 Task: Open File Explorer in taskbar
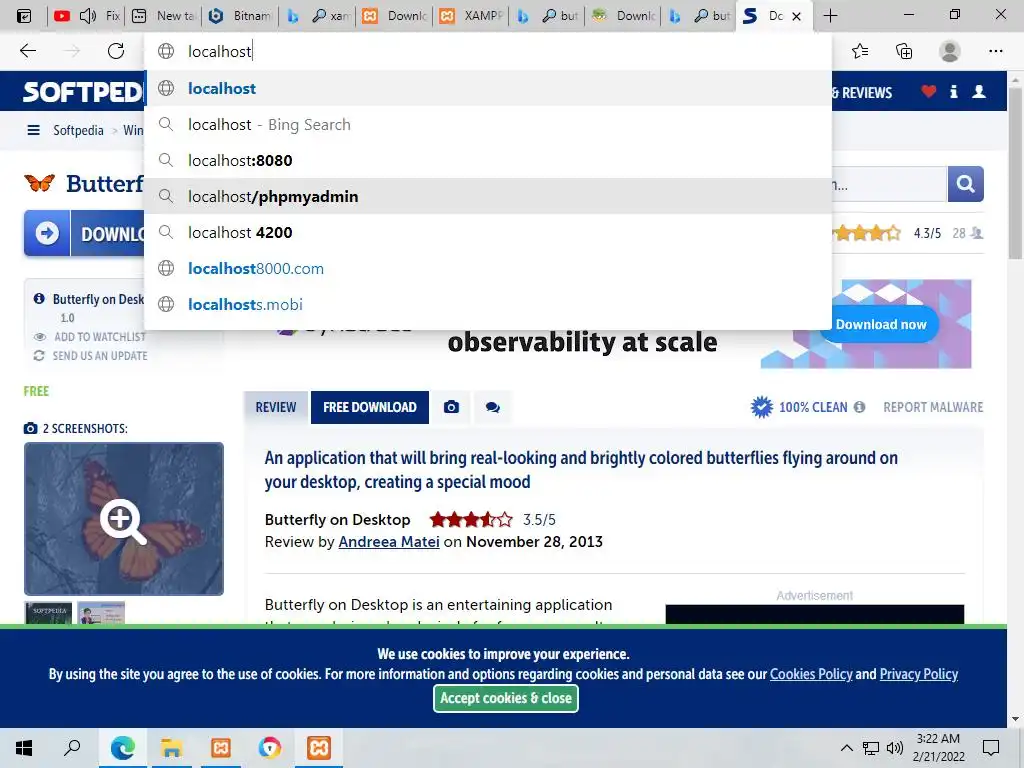[x=171, y=748]
